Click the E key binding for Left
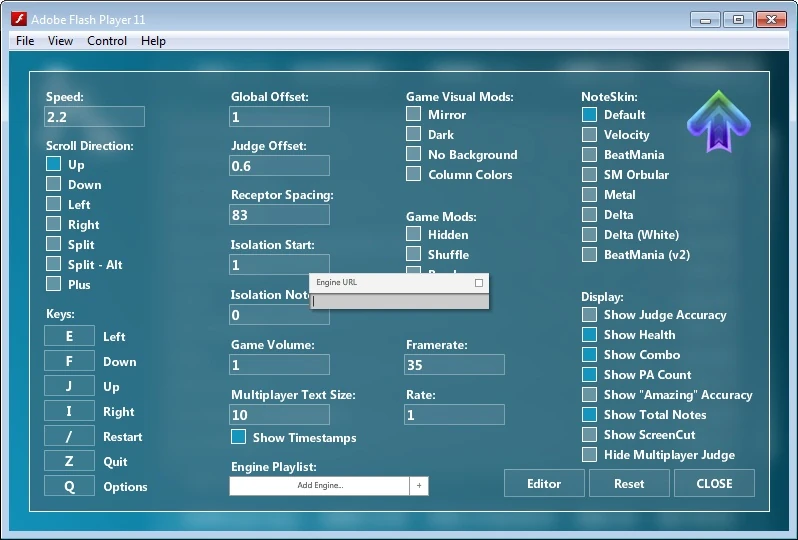 [x=69, y=336]
